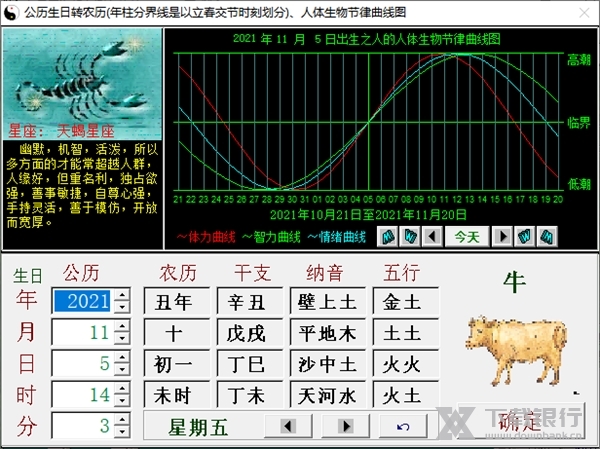Click the day input field showing 5
This screenshot has height=449, width=600.
pyautogui.click(x=83, y=363)
